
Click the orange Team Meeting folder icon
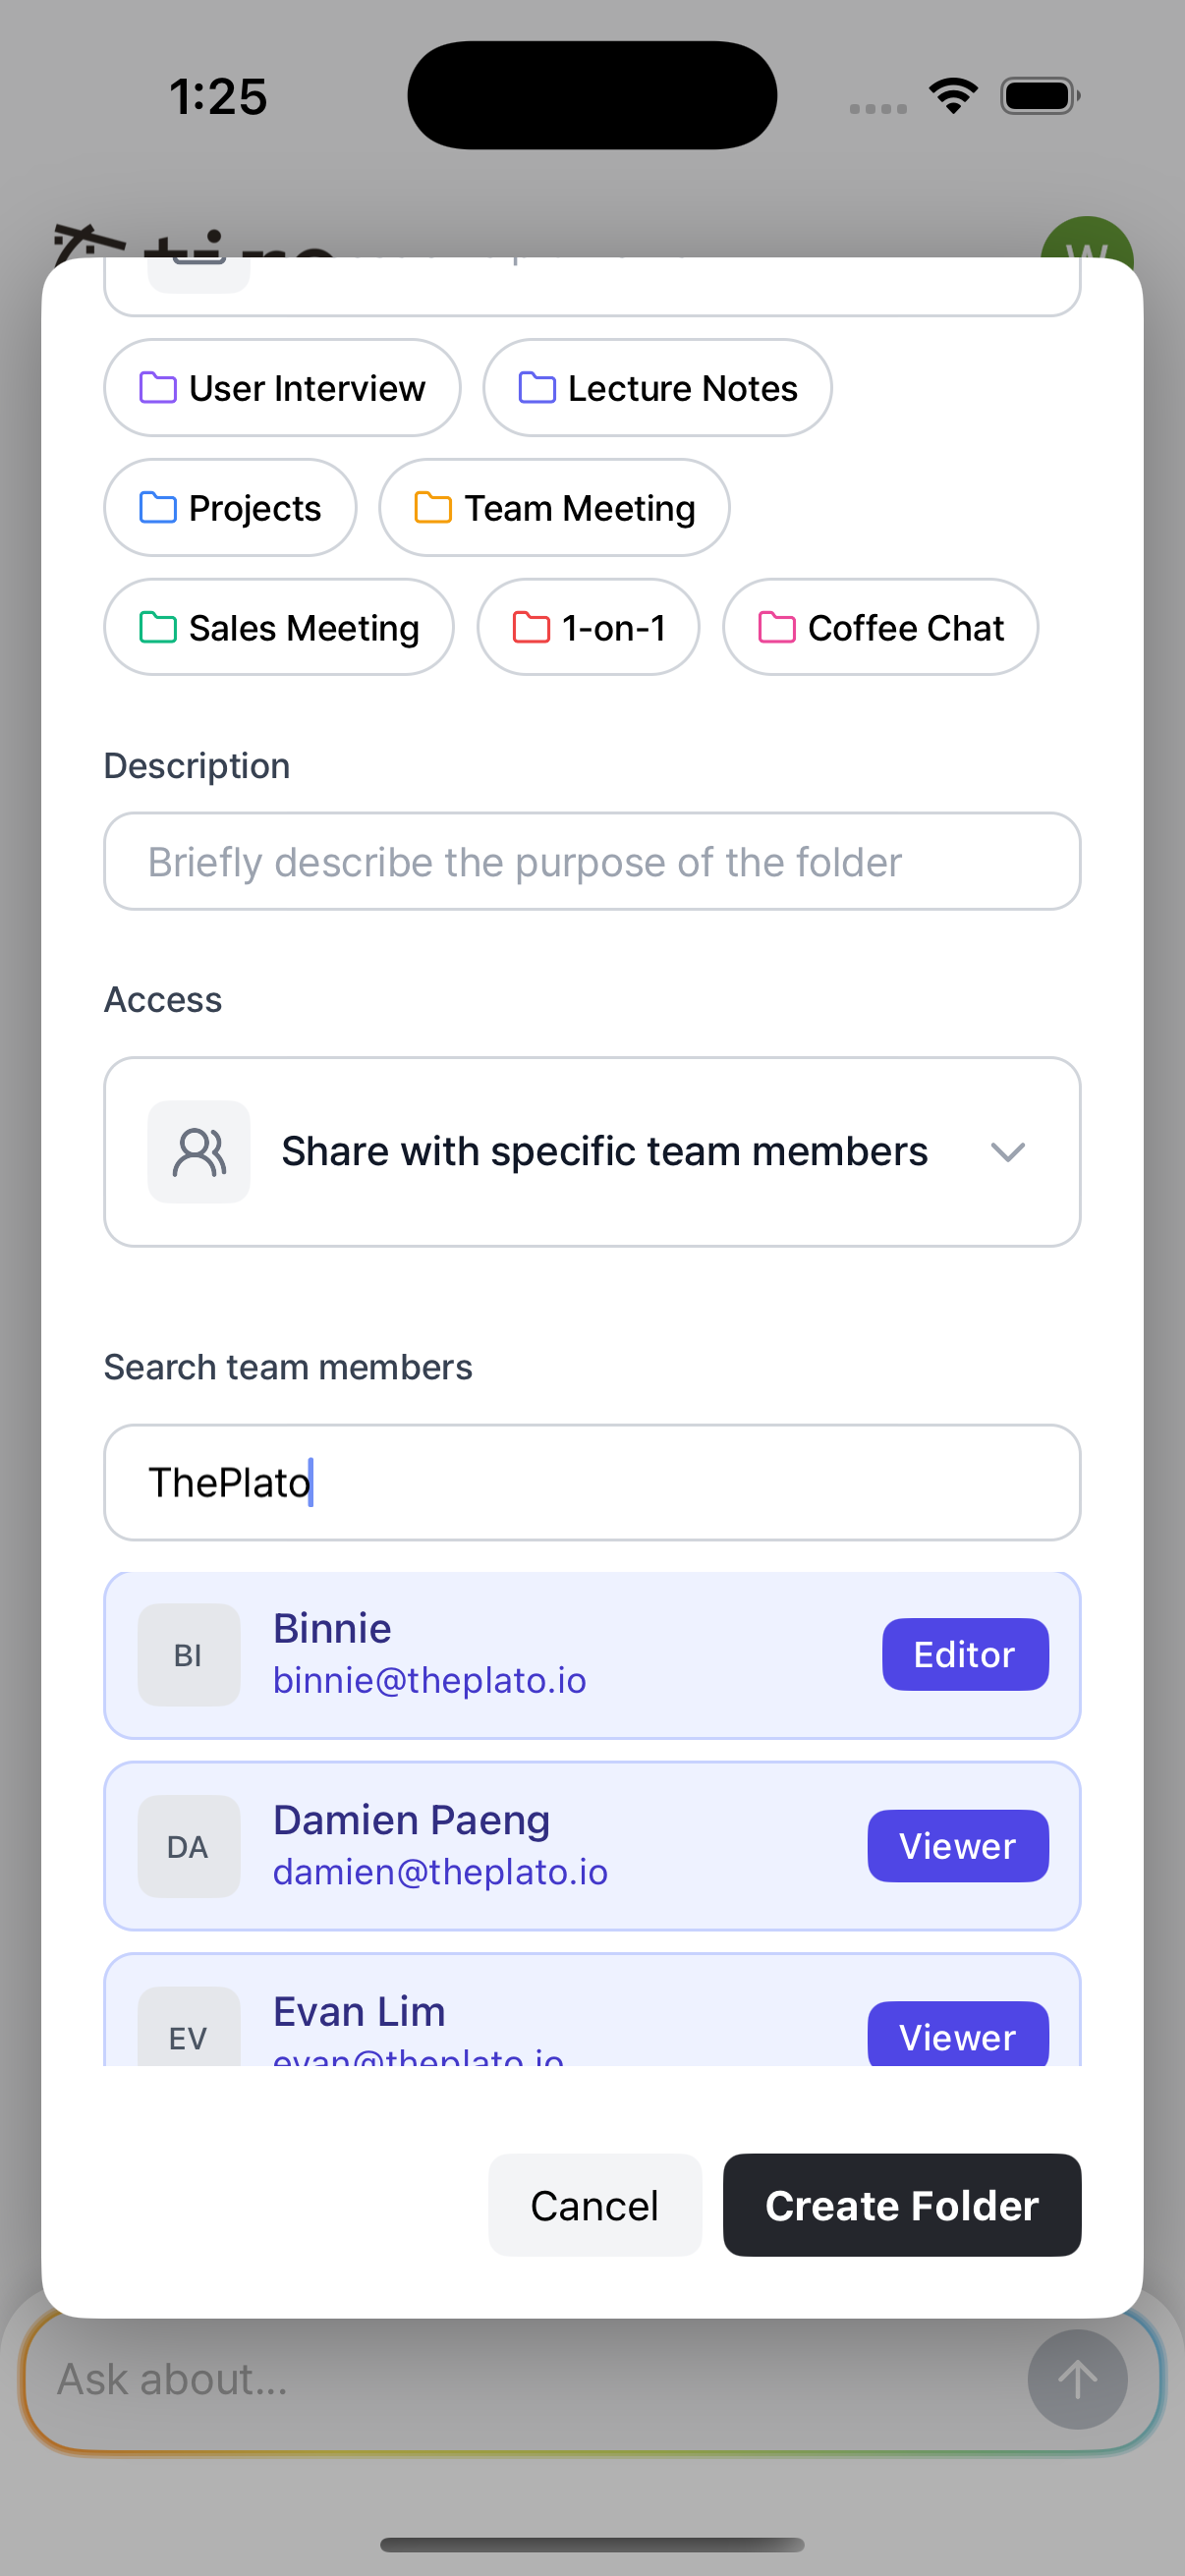pyautogui.click(x=433, y=508)
